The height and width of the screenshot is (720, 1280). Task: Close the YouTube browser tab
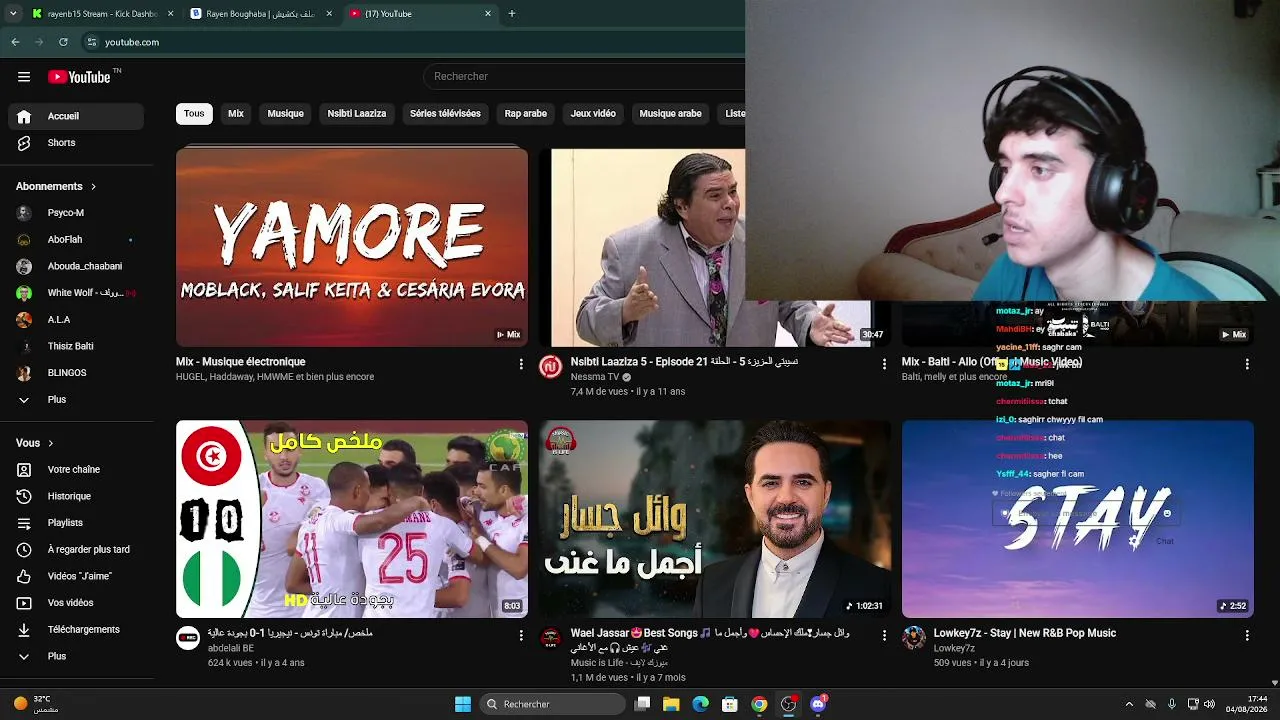tap(488, 14)
